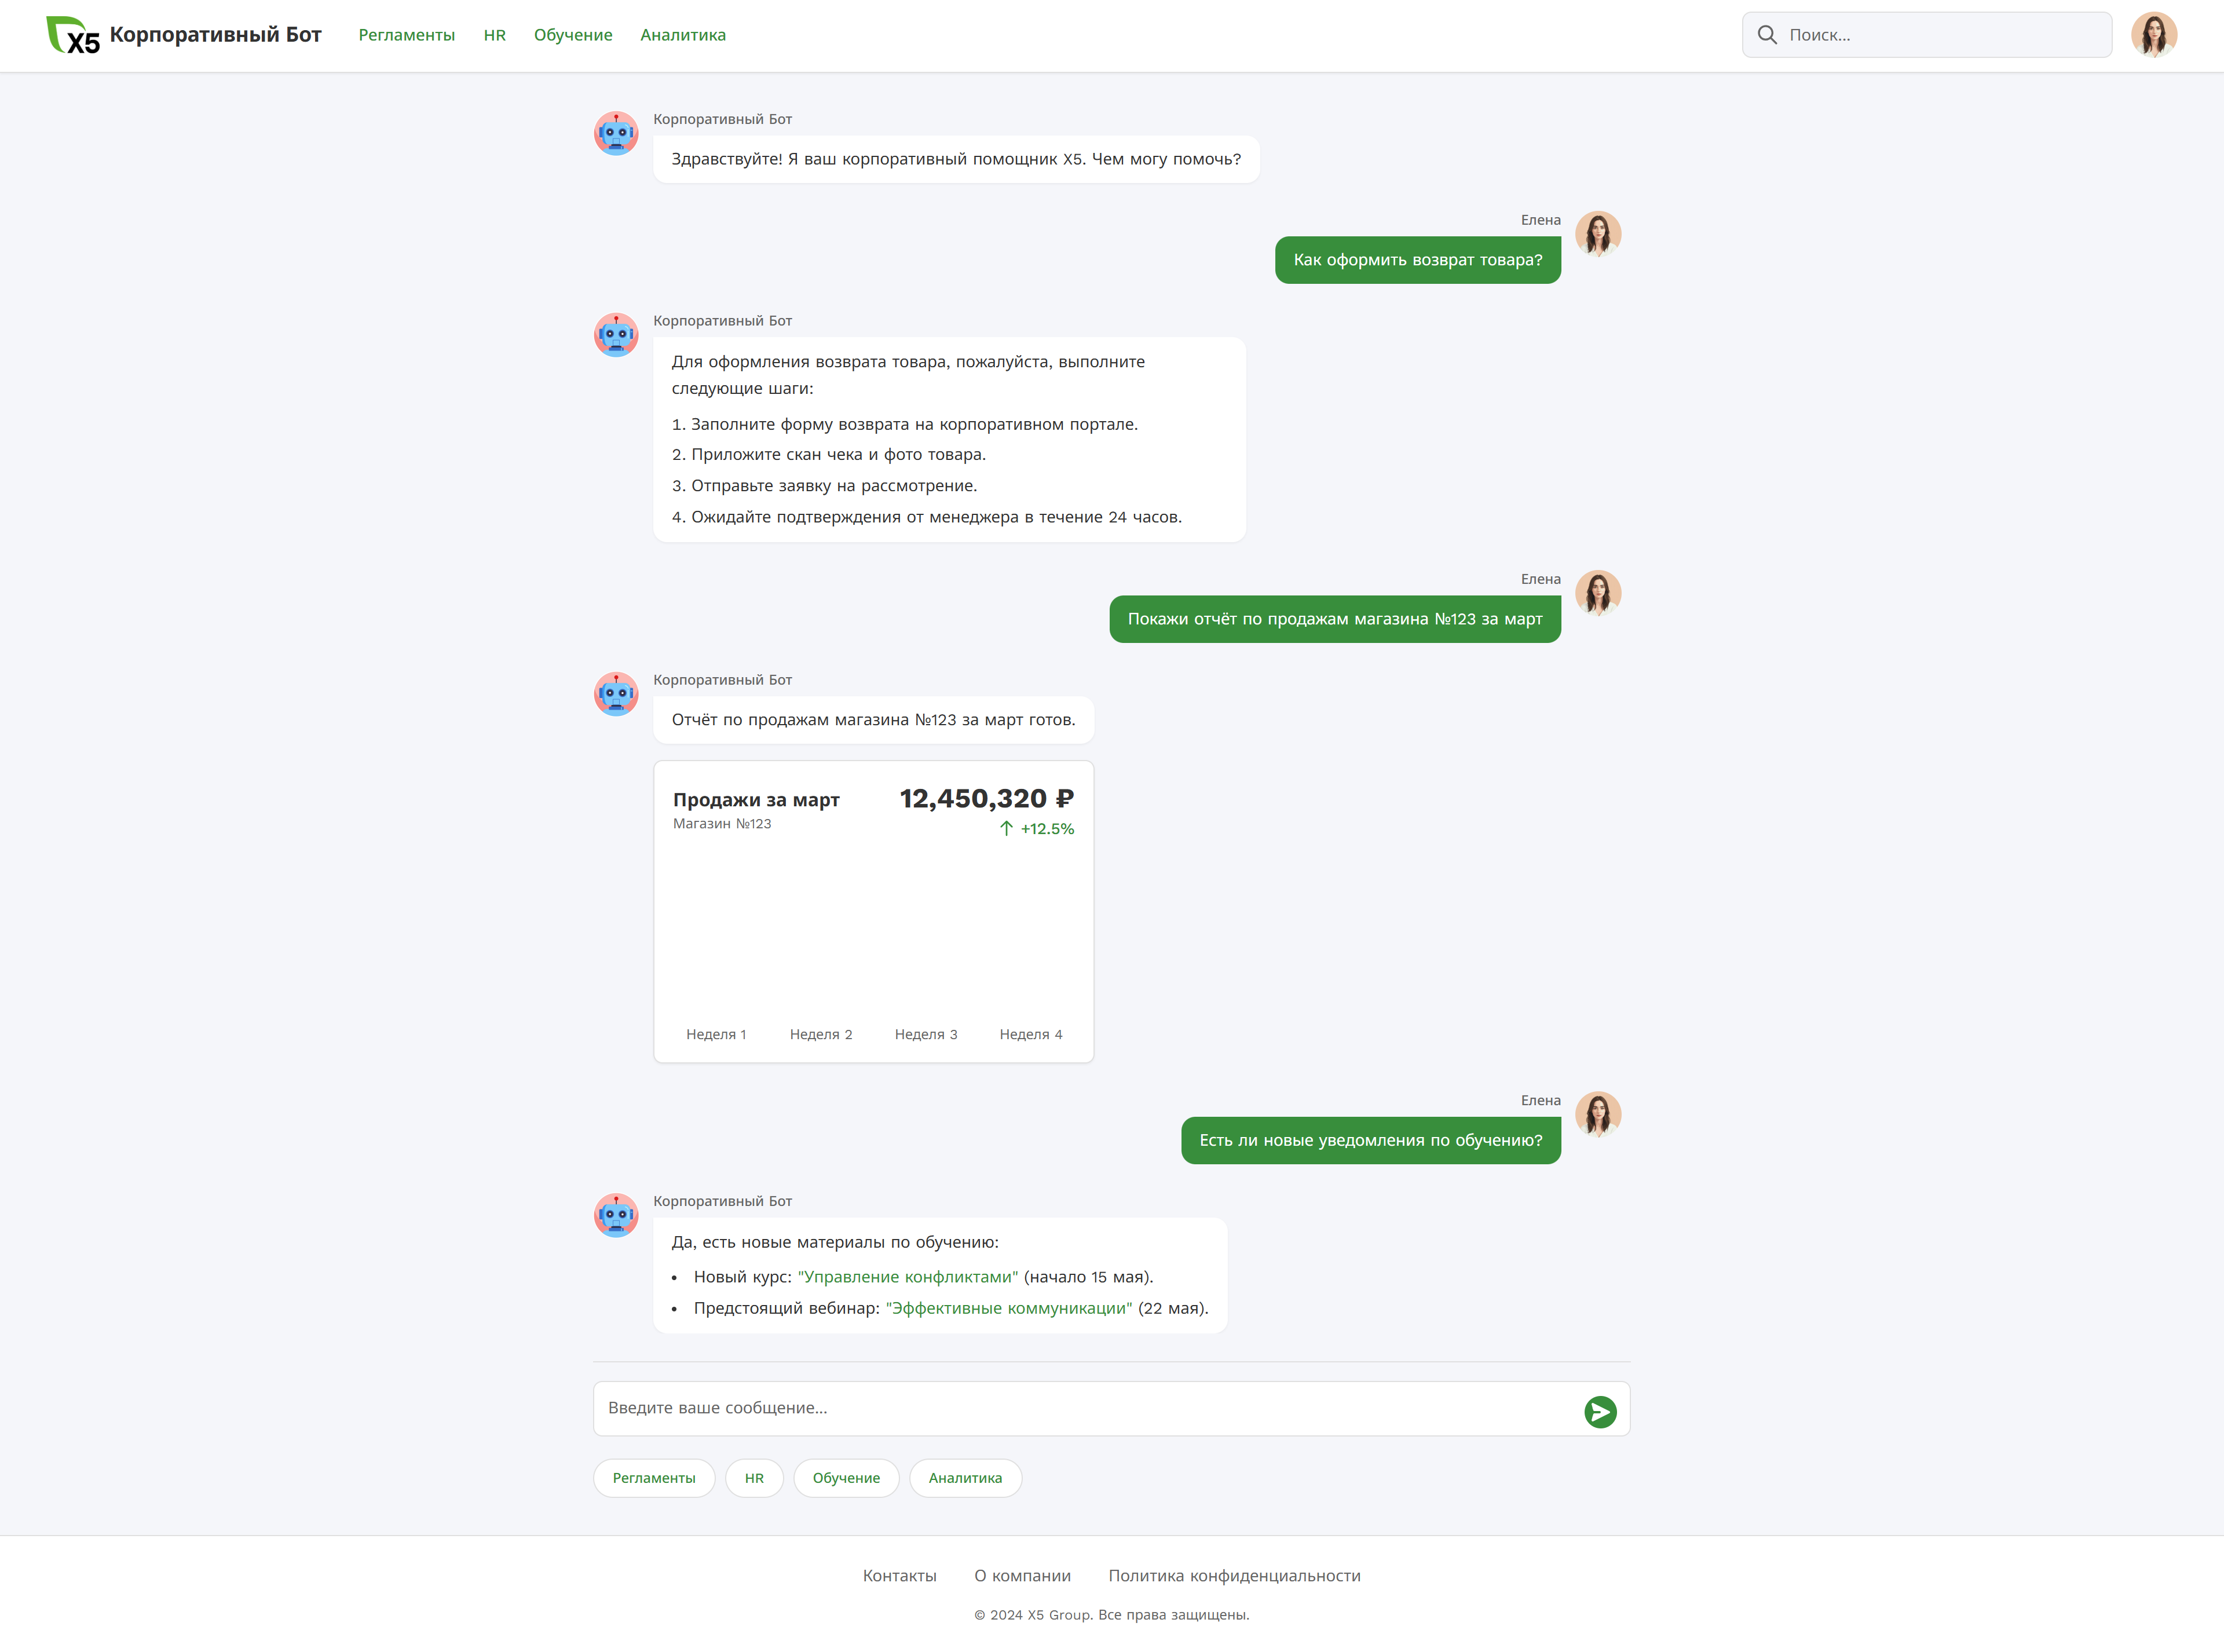Select Аналитика in the top navigation
This screenshot has height=1652, width=2224.
click(683, 35)
